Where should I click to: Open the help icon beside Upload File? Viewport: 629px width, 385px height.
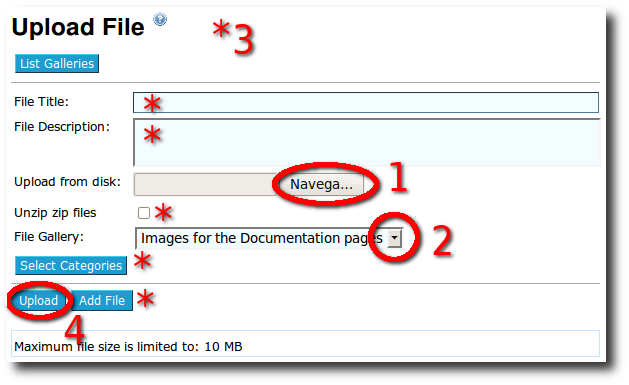pos(160,19)
